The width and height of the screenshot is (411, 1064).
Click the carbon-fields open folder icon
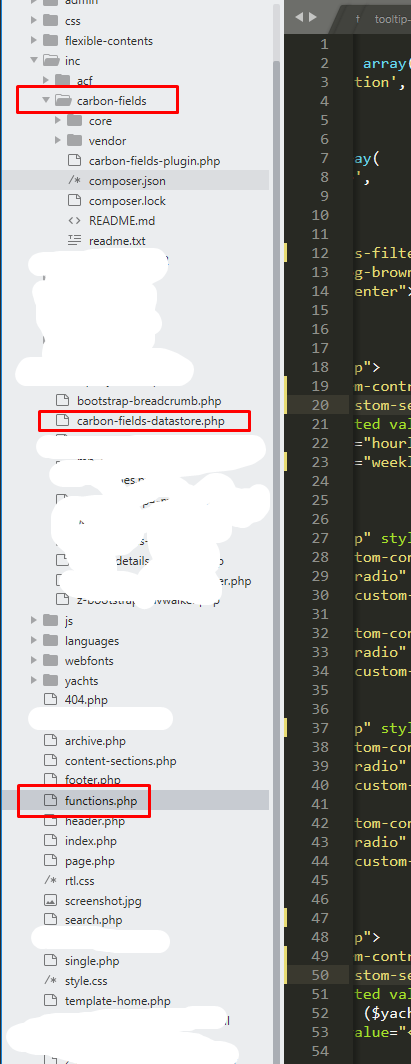tap(63, 100)
